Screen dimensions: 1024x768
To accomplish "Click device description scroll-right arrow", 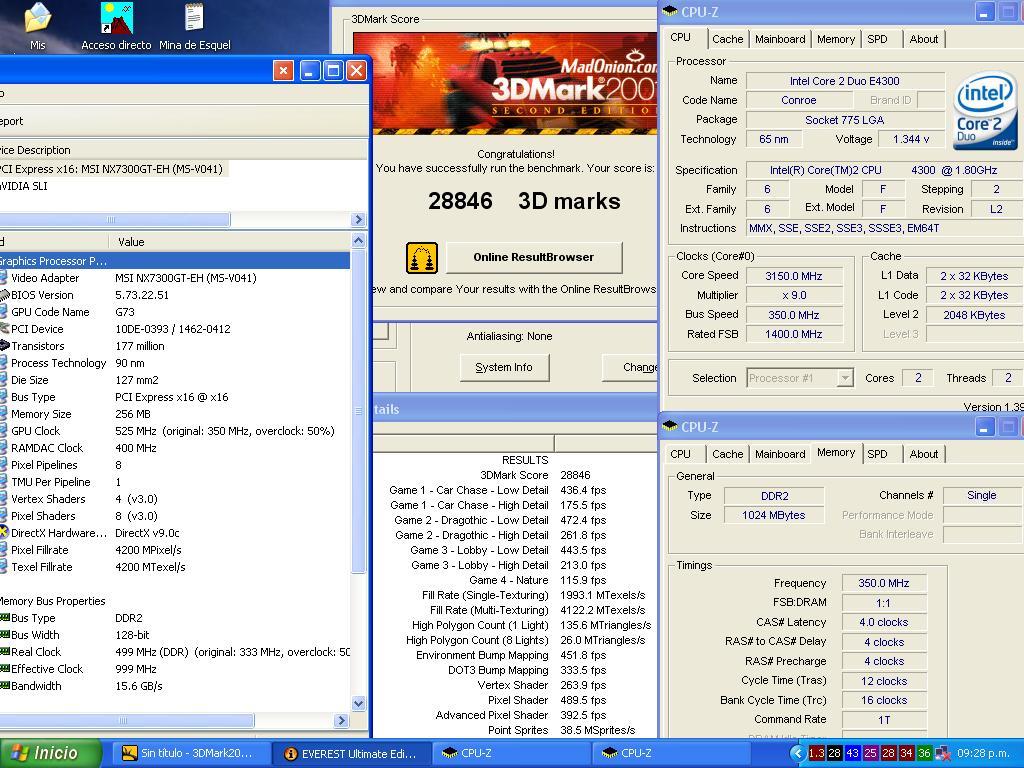I will pos(358,219).
